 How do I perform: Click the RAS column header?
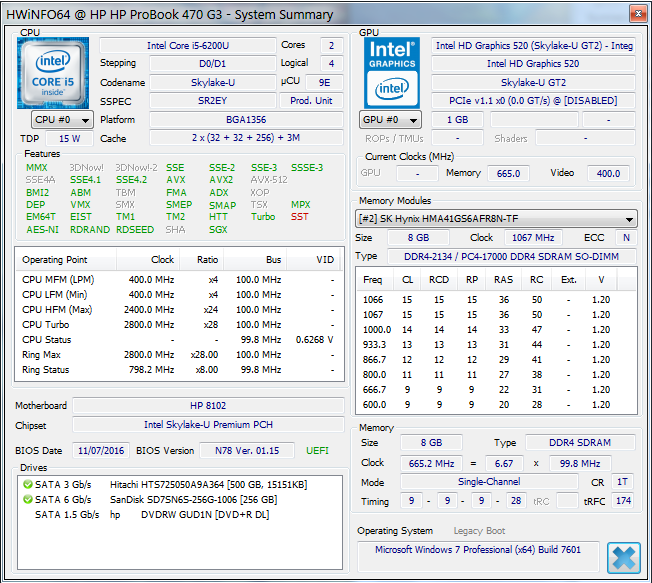tap(503, 280)
